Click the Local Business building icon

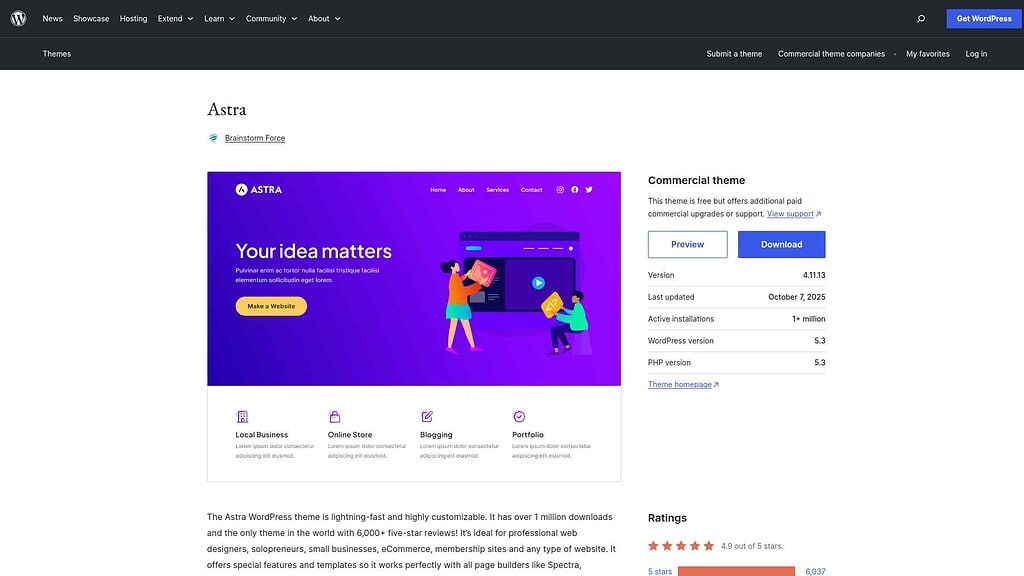(242, 416)
